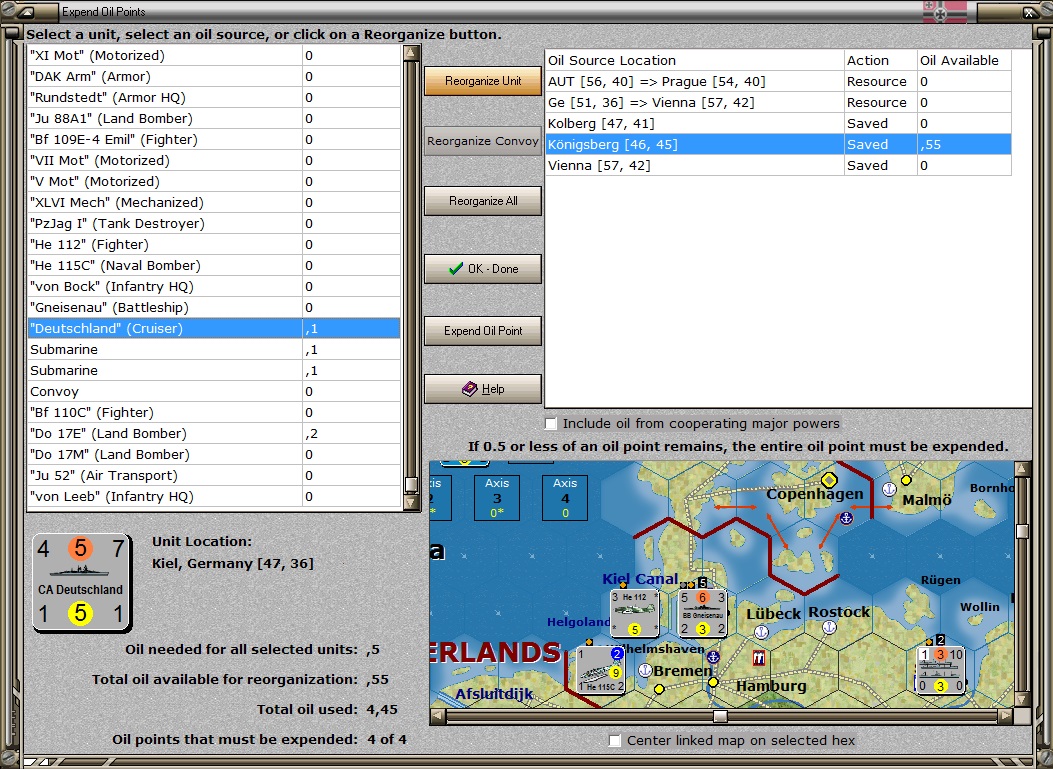Click the green checkmark on OK - Done
The width and height of the screenshot is (1053, 769).
pos(456,269)
